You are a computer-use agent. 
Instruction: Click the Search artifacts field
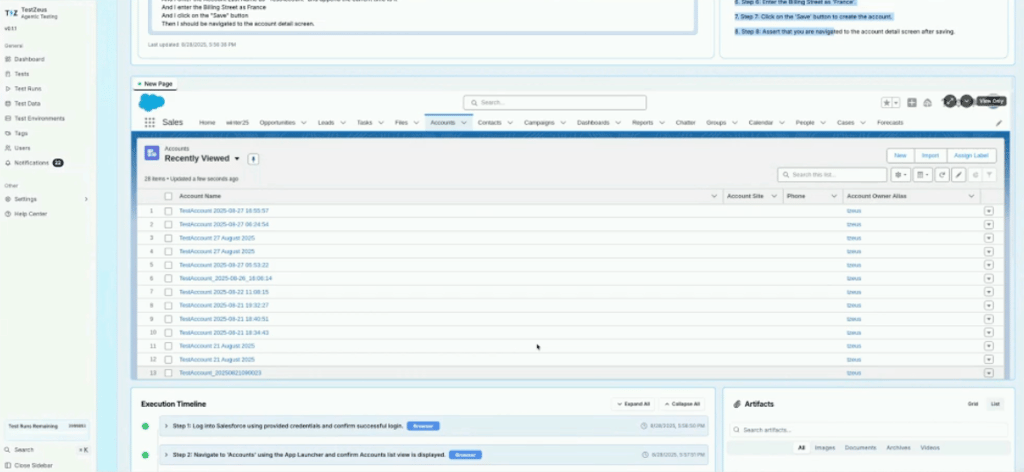869,430
